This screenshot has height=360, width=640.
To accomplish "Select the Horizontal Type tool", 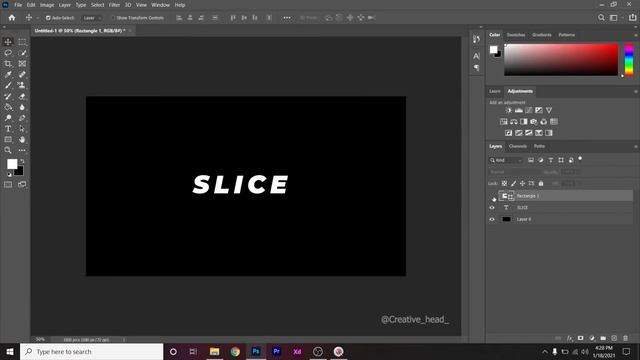I will 8,129.
